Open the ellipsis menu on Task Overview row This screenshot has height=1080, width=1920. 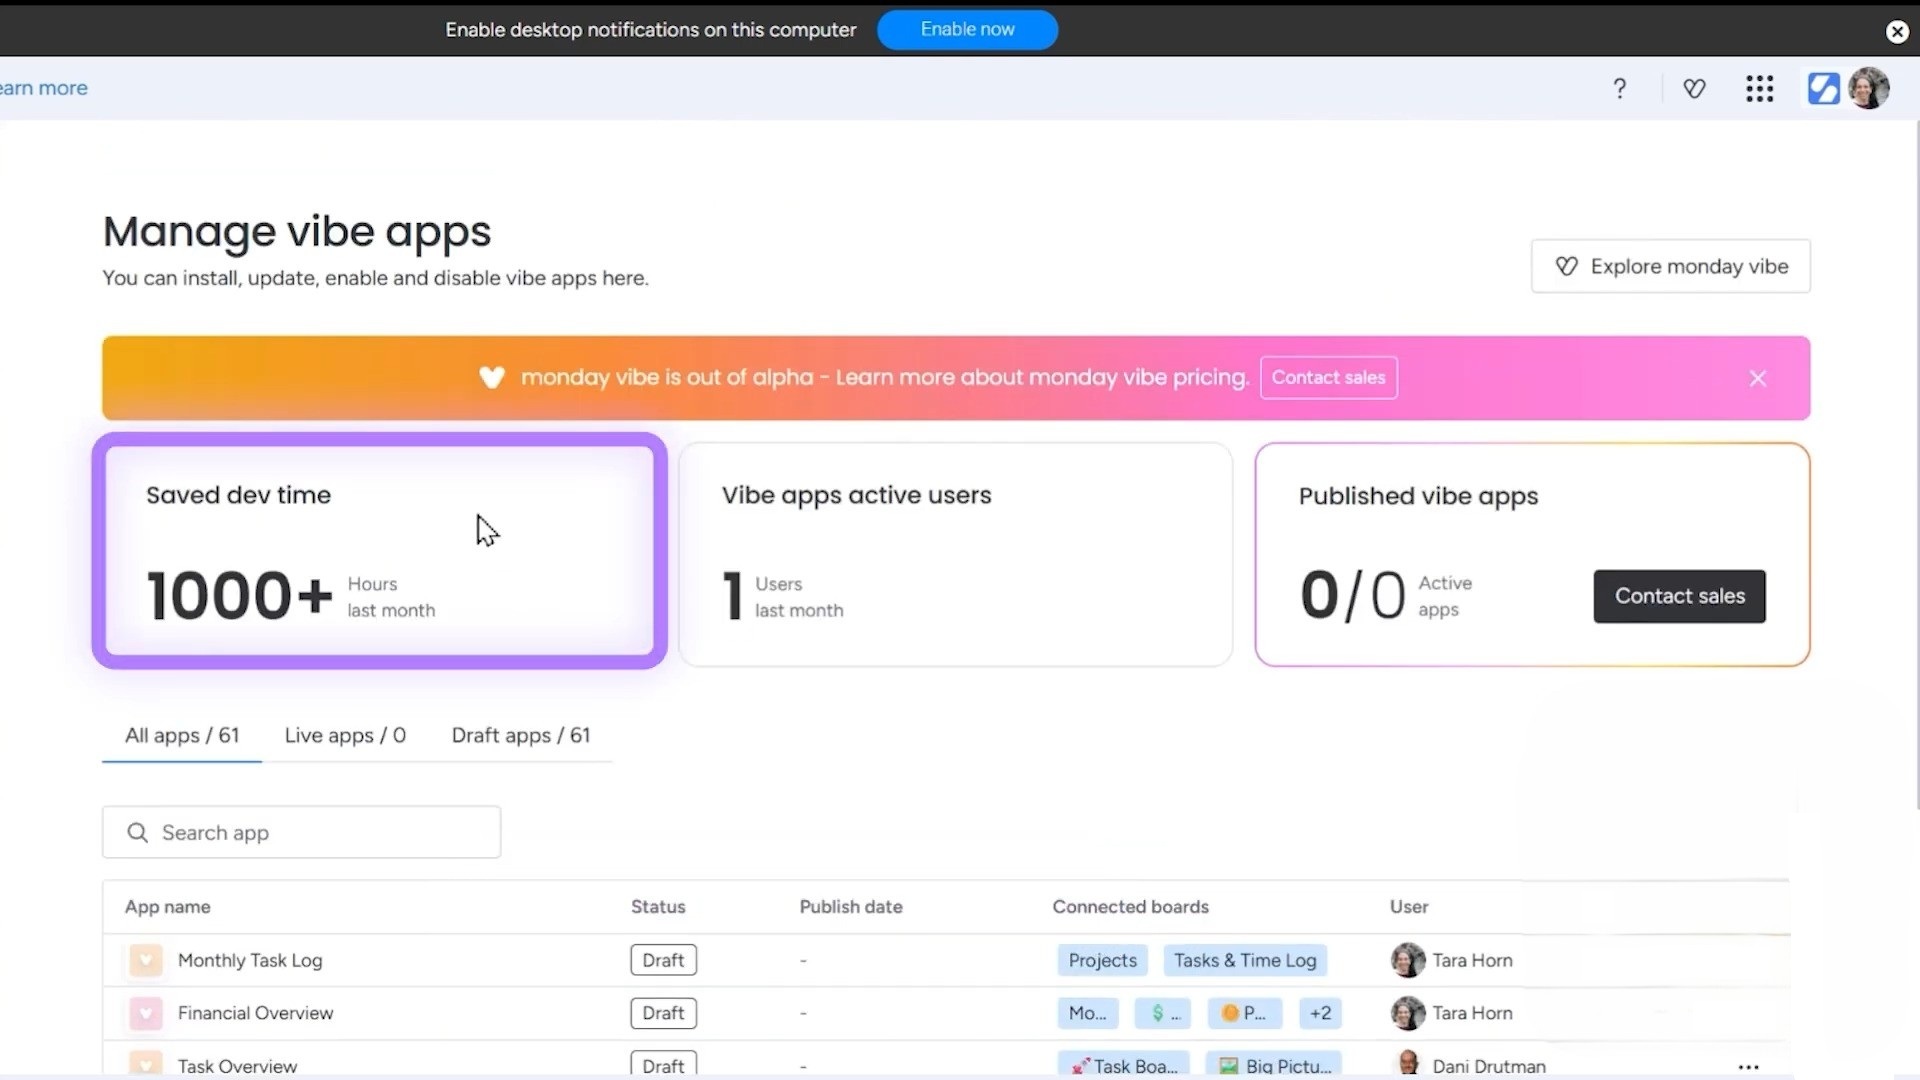[1747, 1066]
